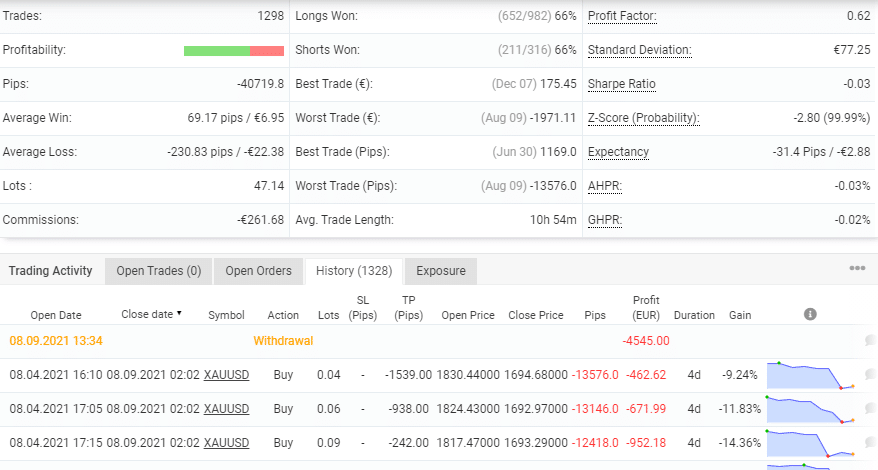Click Lots total value 47.14
Image resolution: width=878 pixels, height=470 pixels.
(269, 186)
